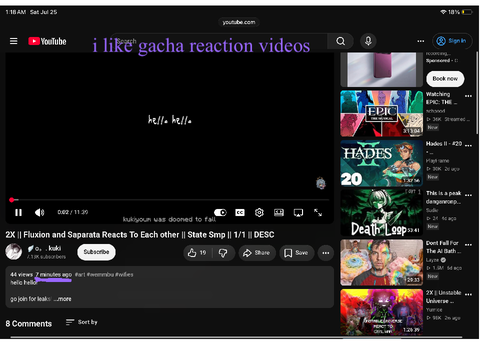
Task: Click the Wi-Fi status icon
Action: click(443, 12)
